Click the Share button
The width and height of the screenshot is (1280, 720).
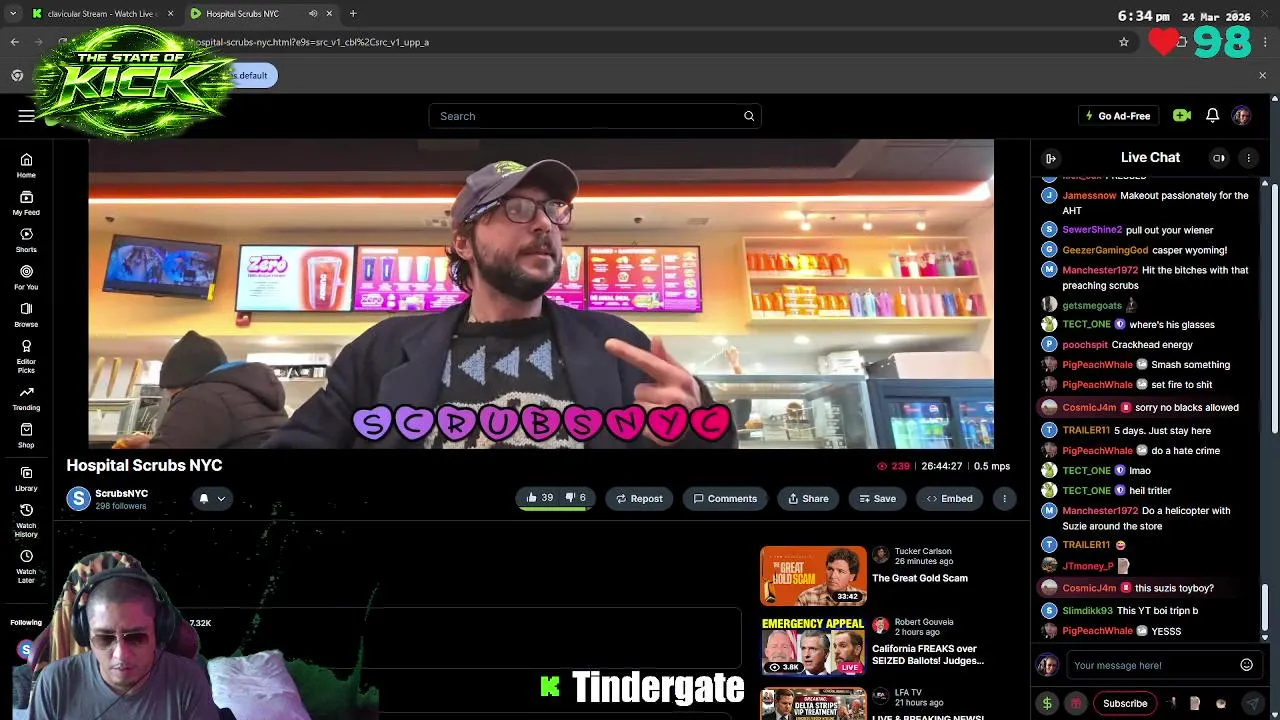[x=808, y=498]
